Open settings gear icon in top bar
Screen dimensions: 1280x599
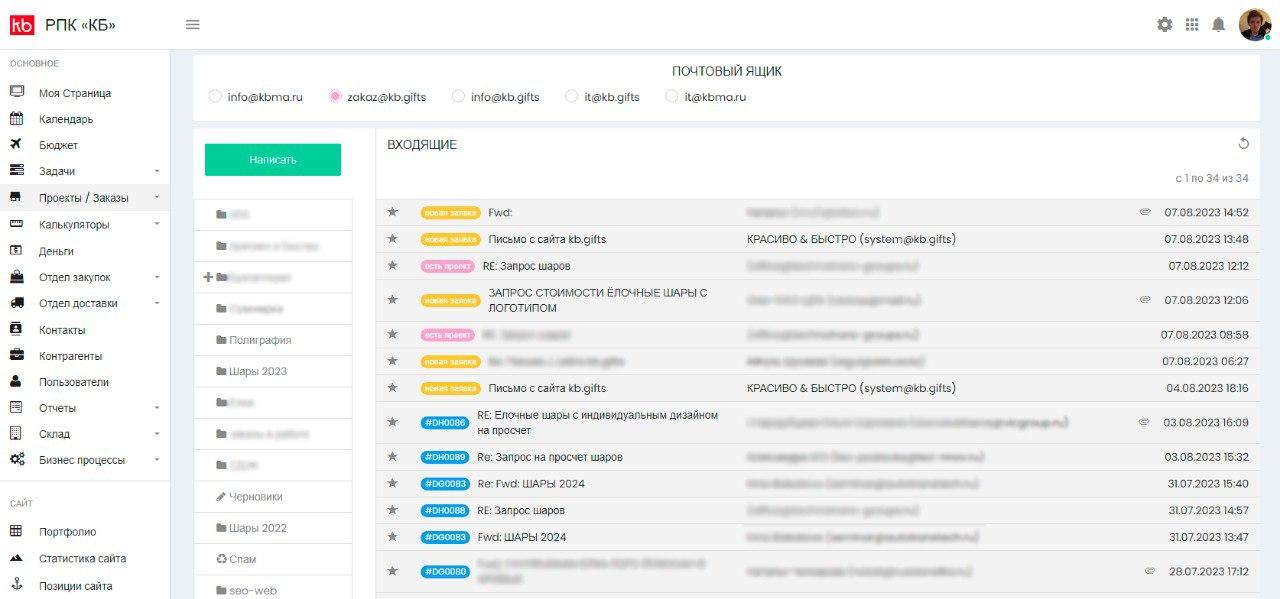click(x=1164, y=25)
